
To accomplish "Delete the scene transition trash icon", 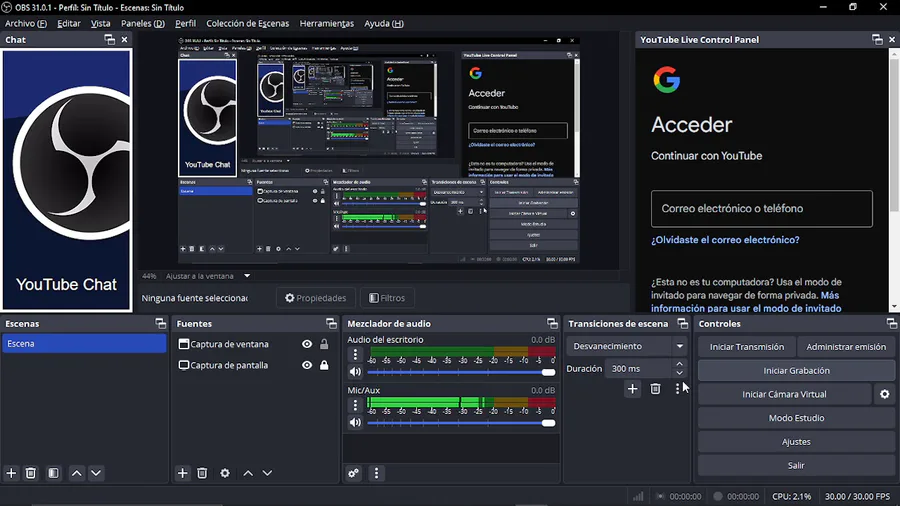I will tap(655, 389).
